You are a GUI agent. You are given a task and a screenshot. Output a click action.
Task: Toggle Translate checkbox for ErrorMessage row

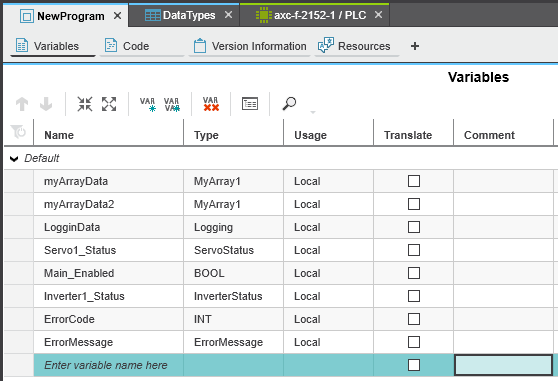(414, 342)
